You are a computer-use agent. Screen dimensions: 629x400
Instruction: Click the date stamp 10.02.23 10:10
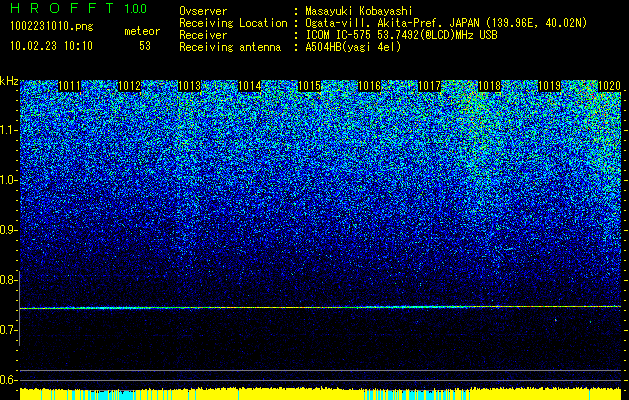click(51, 46)
